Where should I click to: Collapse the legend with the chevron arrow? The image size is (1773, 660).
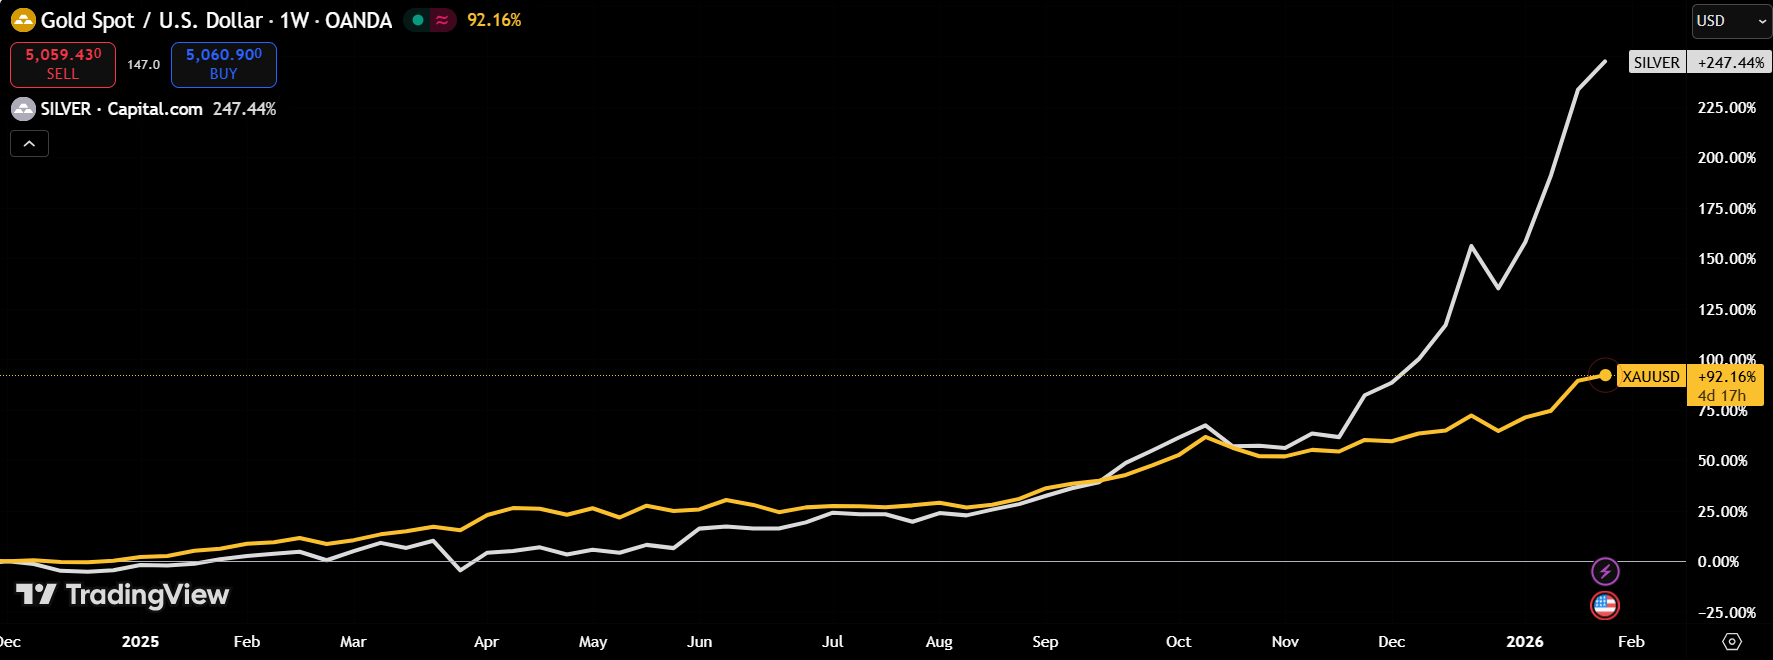pyautogui.click(x=29, y=144)
